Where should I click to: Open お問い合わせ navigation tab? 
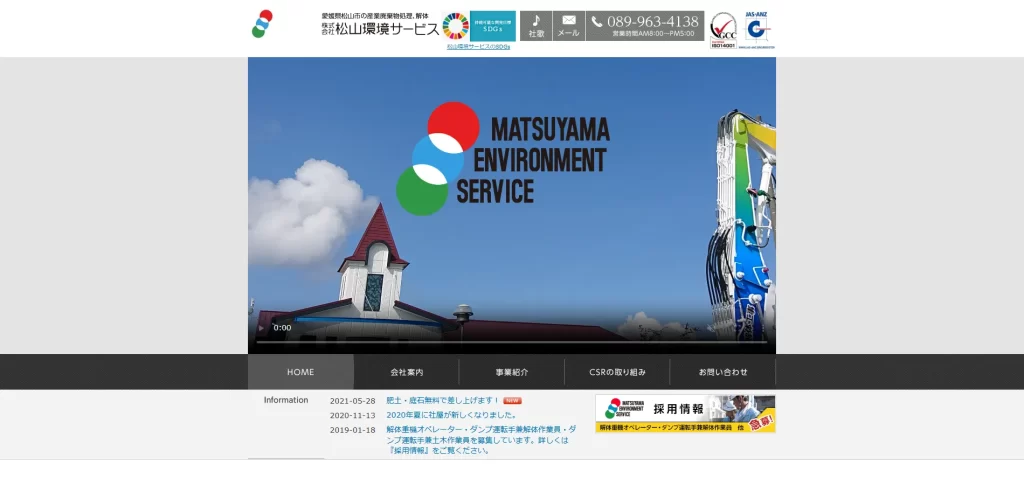pyautogui.click(x=723, y=372)
